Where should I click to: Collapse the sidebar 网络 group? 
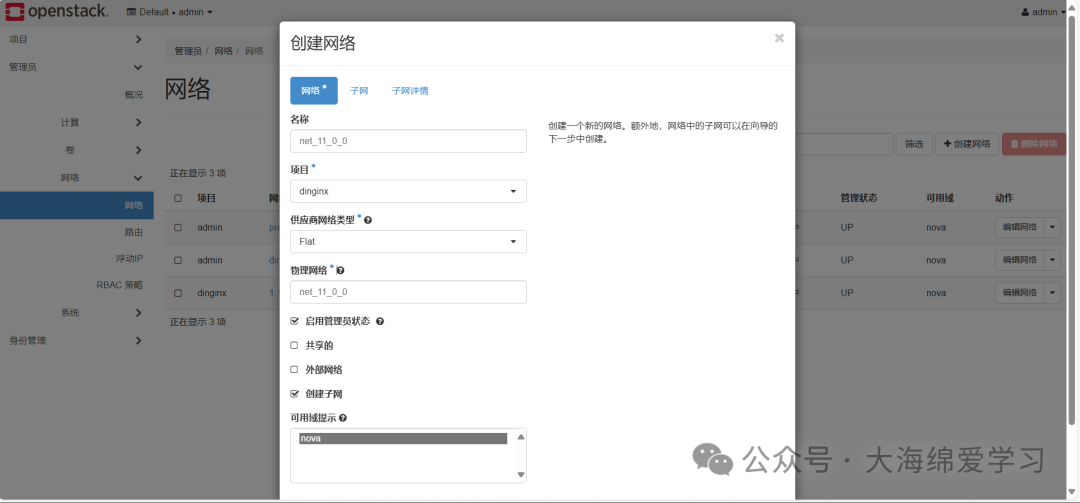pyautogui.click(x=76, y=177)
